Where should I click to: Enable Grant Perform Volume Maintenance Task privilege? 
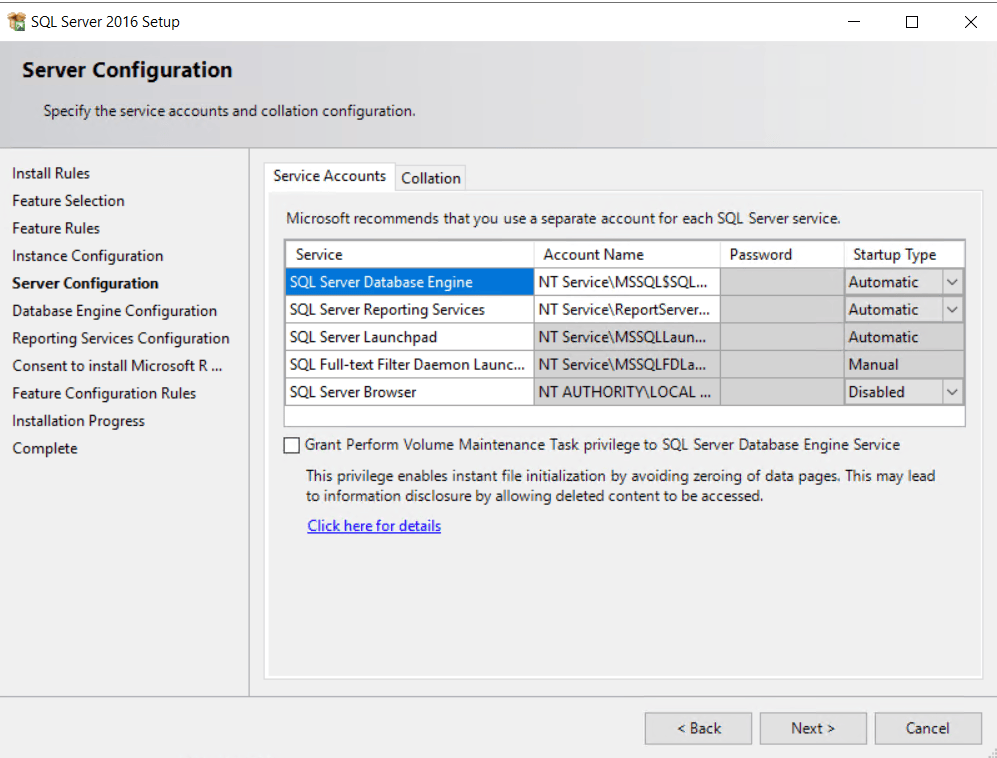(291, 444)
